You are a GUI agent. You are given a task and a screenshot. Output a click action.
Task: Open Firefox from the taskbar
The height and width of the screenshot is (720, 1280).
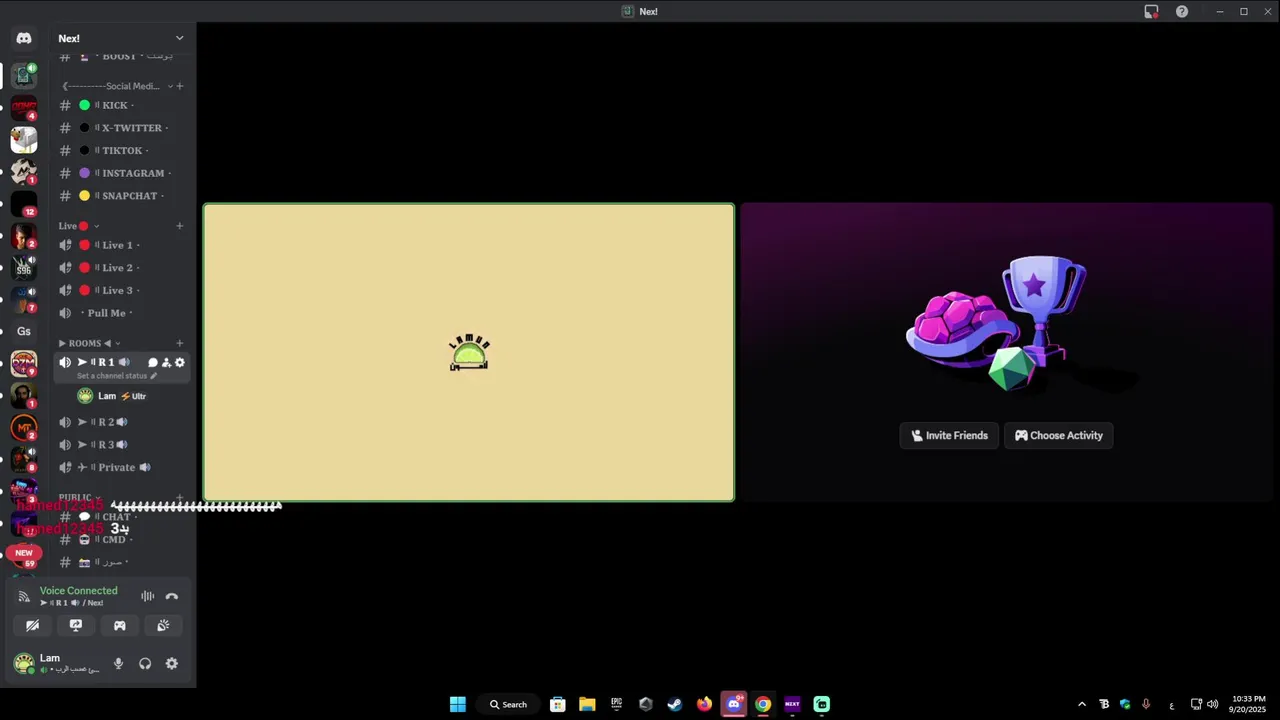(705, 704)
